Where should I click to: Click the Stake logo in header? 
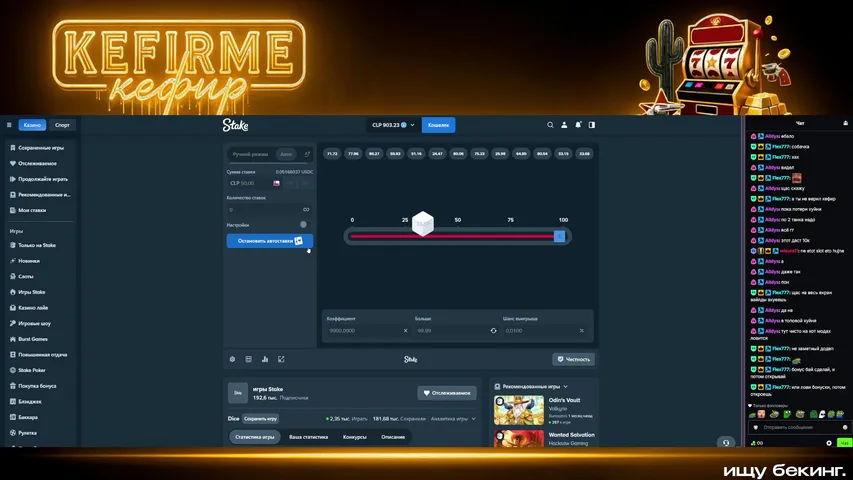(x=235, y=125)
